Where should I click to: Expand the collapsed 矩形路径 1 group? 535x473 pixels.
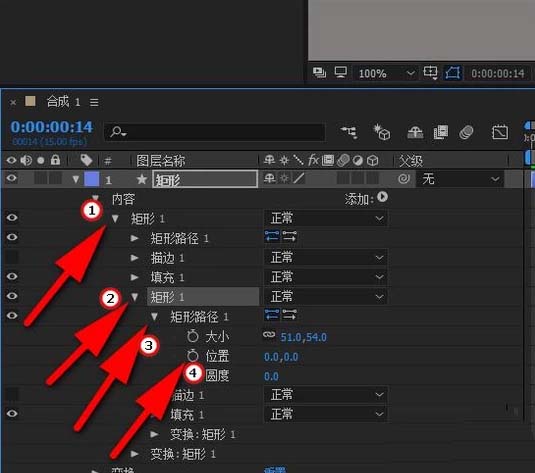135,238
